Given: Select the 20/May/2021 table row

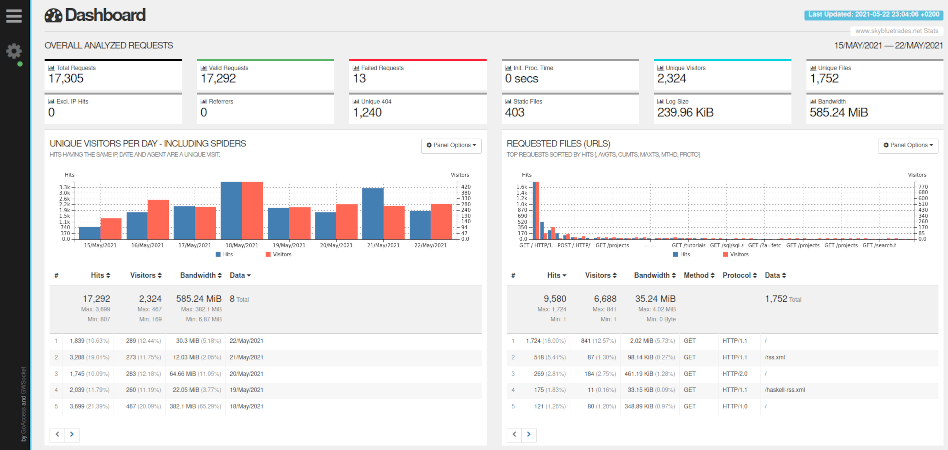Looking at the screenshot, I should click(266, 374).
